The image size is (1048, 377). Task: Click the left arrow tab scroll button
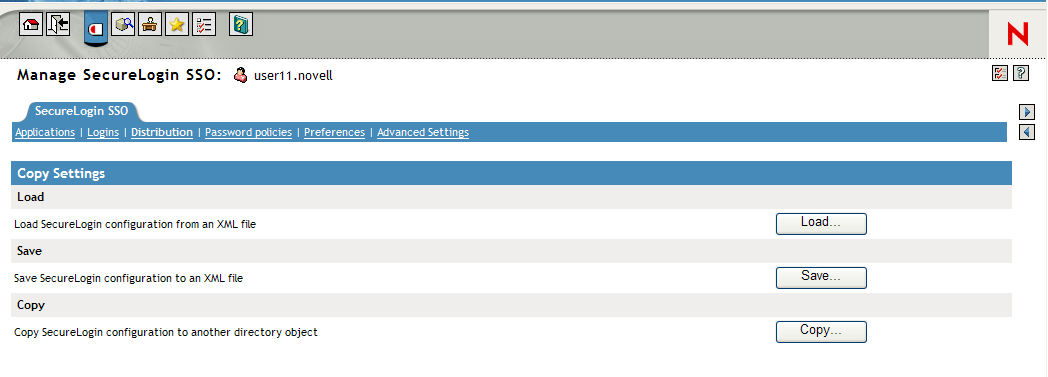click(x=1027, y=132)
